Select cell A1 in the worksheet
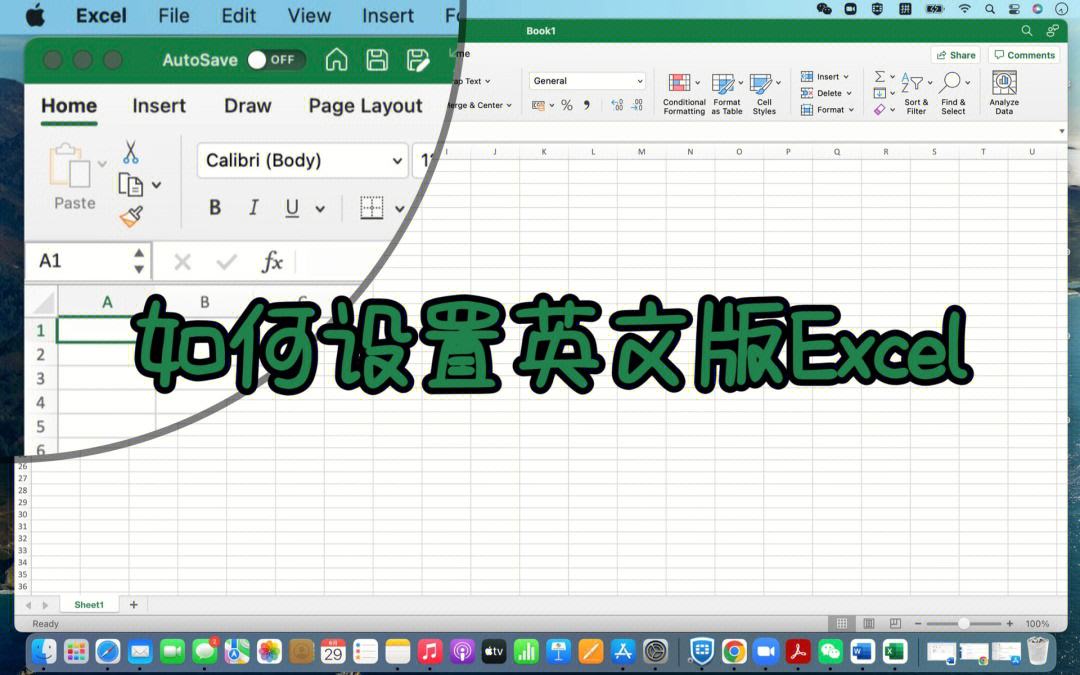 click(x=106, y=330)
